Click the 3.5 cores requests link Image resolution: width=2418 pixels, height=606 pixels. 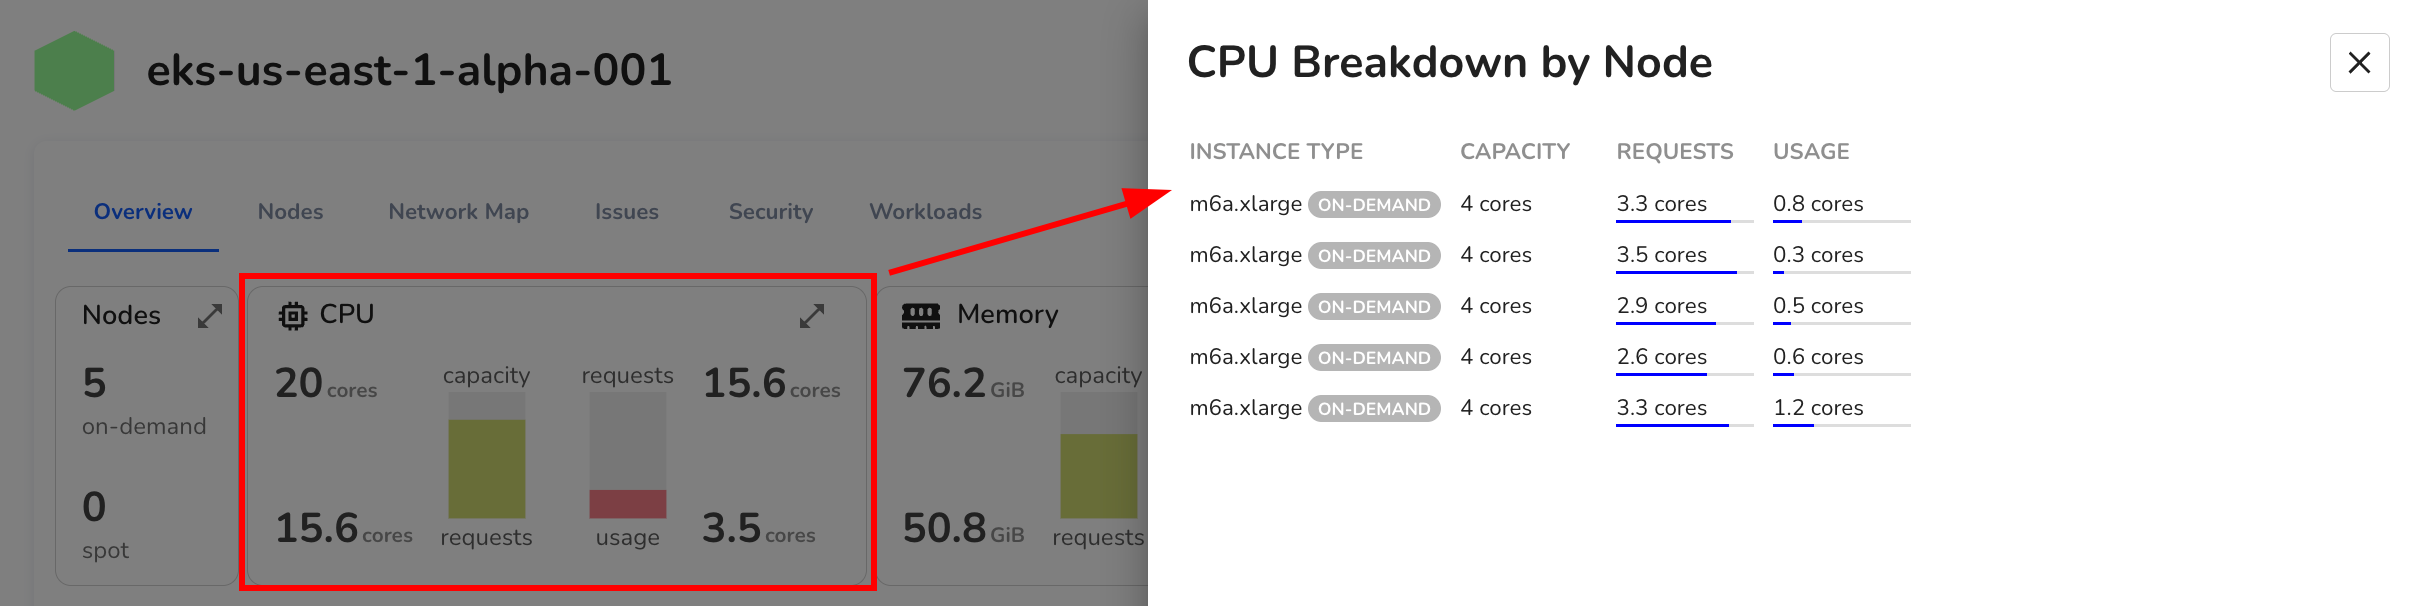click(1661, 255)
